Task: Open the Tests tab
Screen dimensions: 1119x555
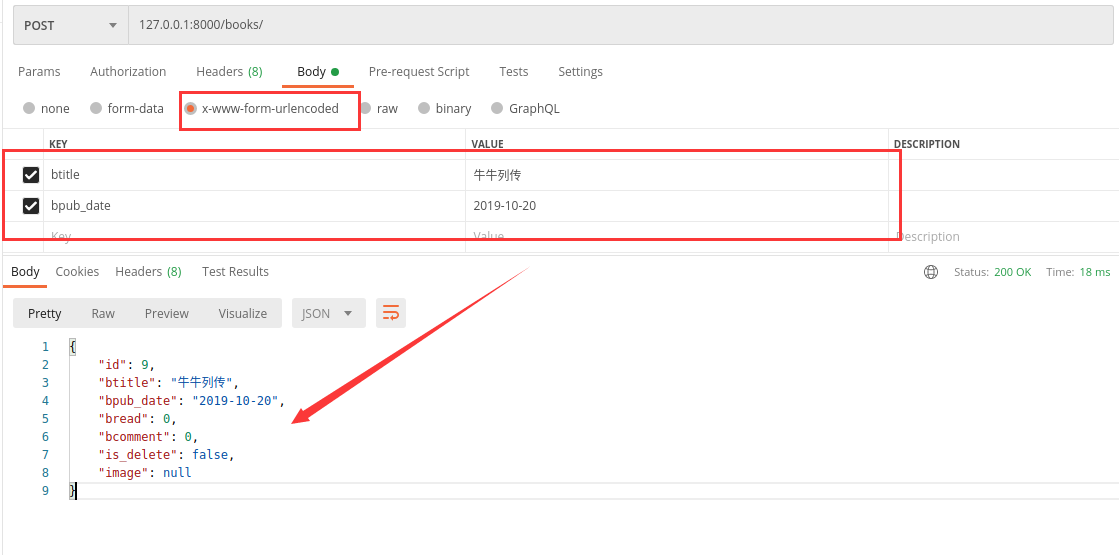Action: point(514,71)
